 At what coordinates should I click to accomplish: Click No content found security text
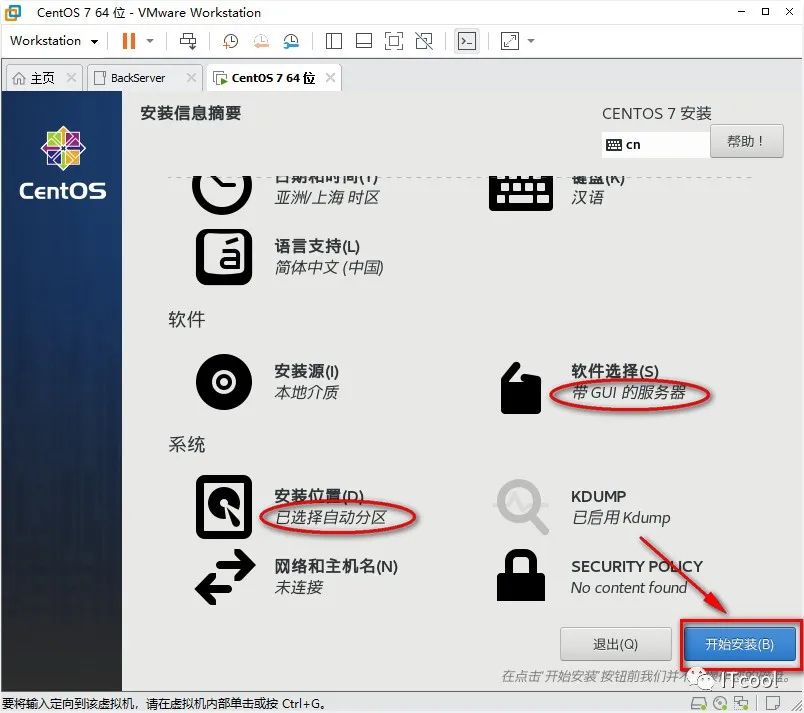pyautogui.click(x=629, y=587)
